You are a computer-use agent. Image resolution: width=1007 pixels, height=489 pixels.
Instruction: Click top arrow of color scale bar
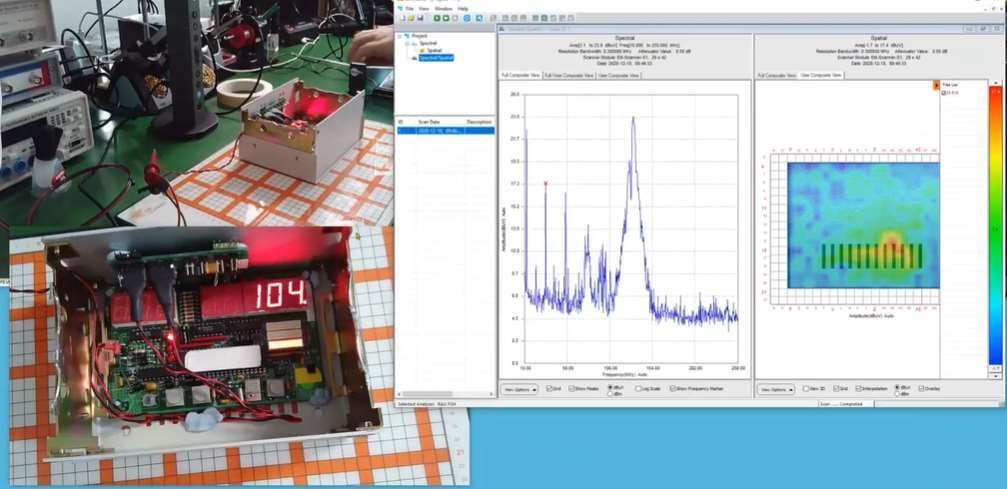coord(994,84)
